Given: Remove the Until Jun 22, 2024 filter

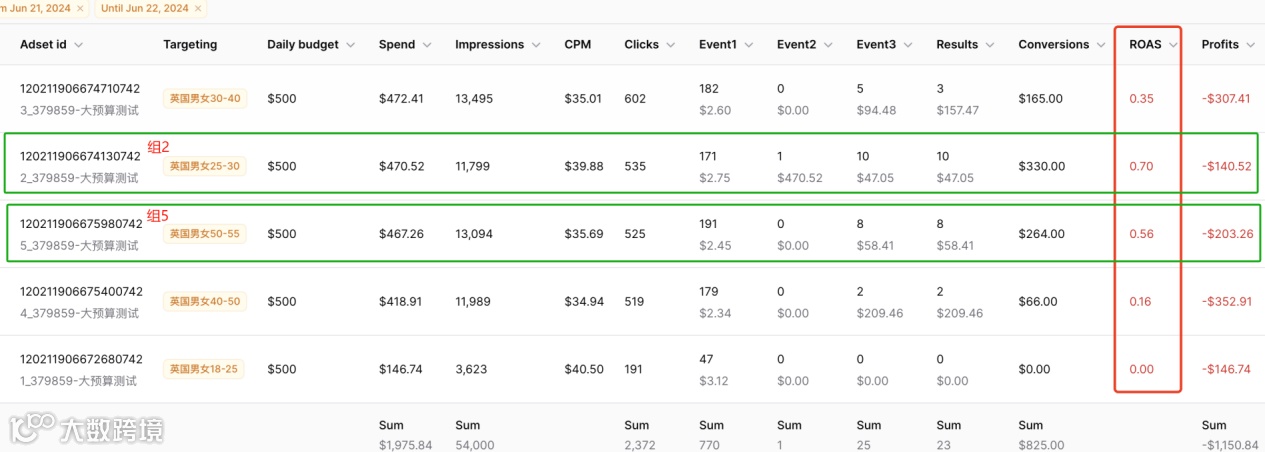Looking at the screenshot, I should [x=198, y=8].
